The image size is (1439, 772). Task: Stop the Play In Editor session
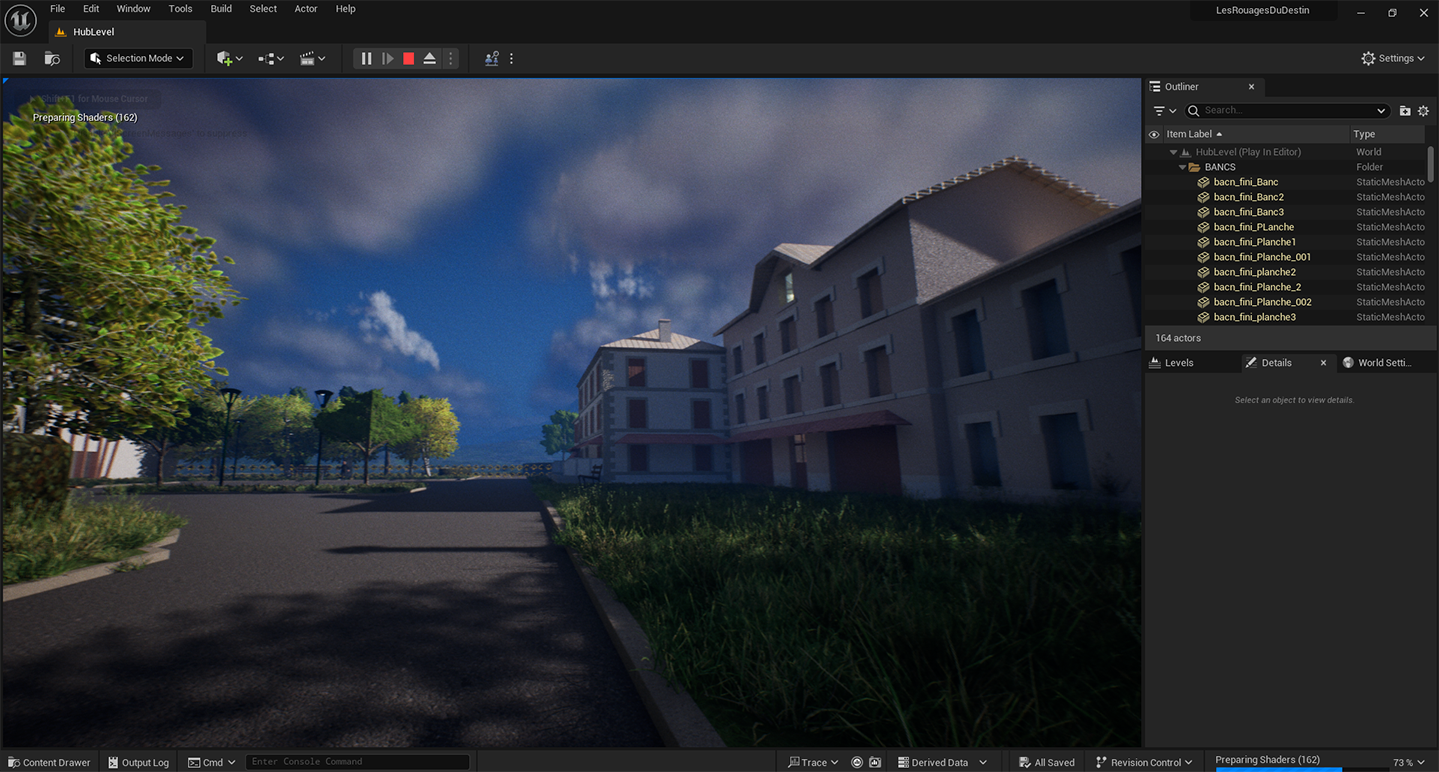(408, 58)
